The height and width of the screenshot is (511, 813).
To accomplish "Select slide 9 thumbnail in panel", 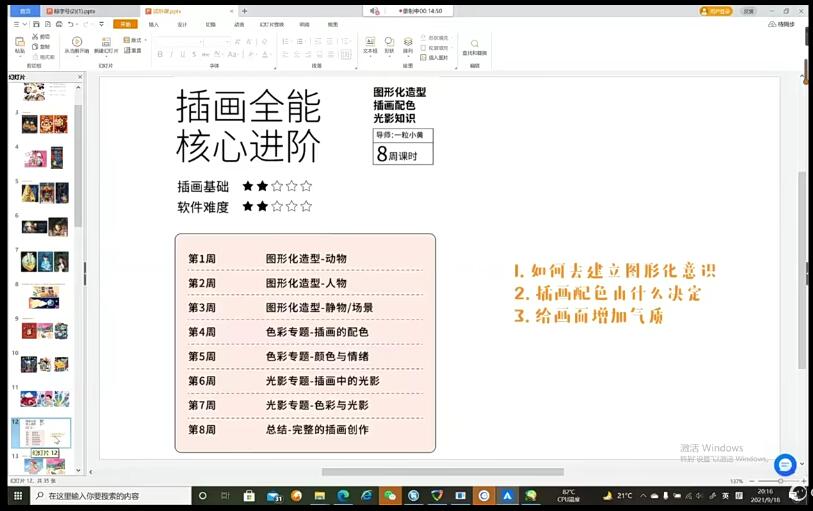I will point(45,330).
